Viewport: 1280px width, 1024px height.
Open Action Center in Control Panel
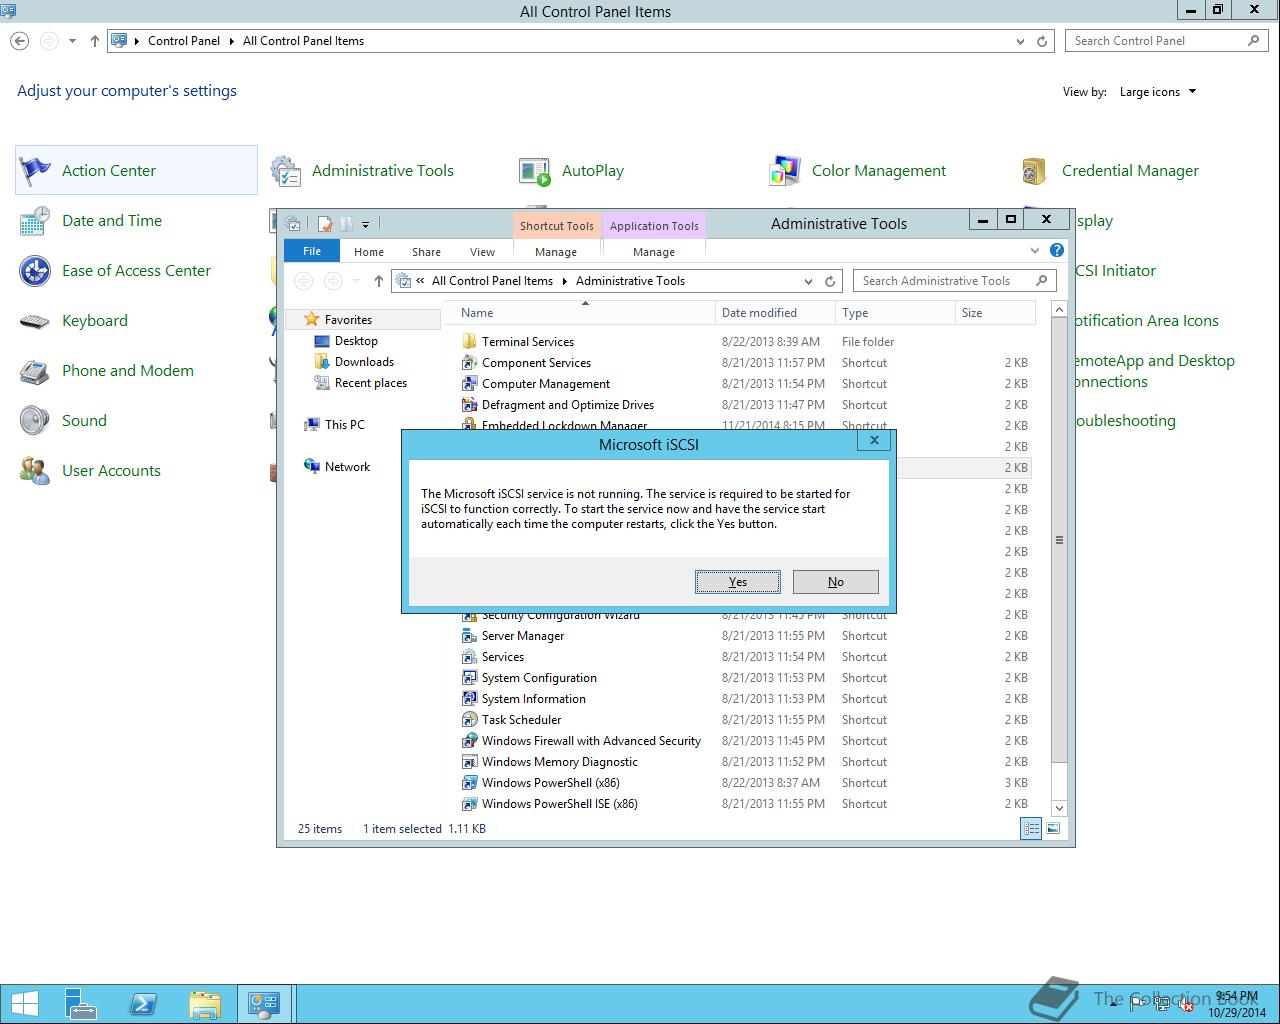137,170
